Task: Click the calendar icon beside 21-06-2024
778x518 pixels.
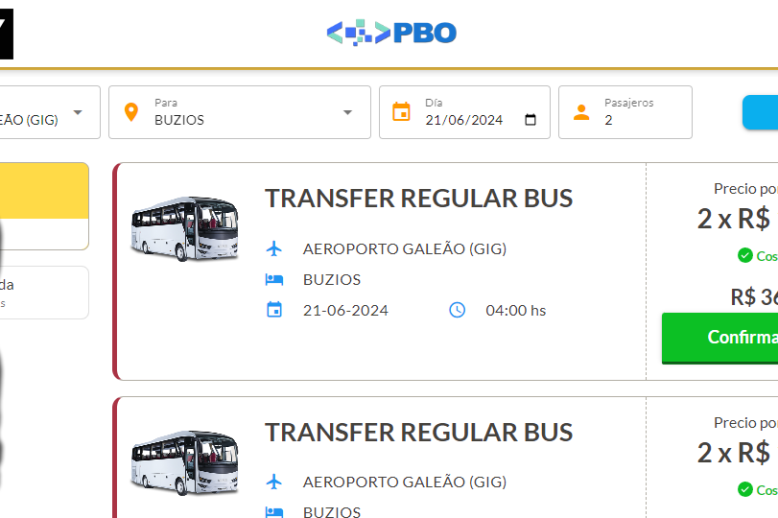Action: pyautogui.click(x=274, y=310)
